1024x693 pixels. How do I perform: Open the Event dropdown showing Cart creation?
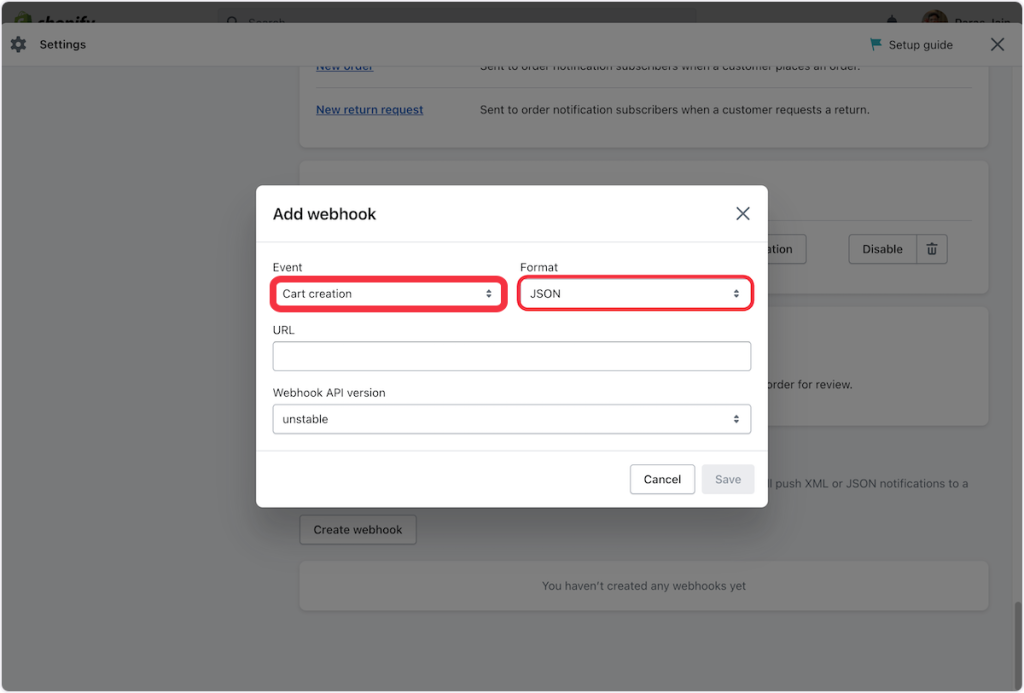pos(388,294)
